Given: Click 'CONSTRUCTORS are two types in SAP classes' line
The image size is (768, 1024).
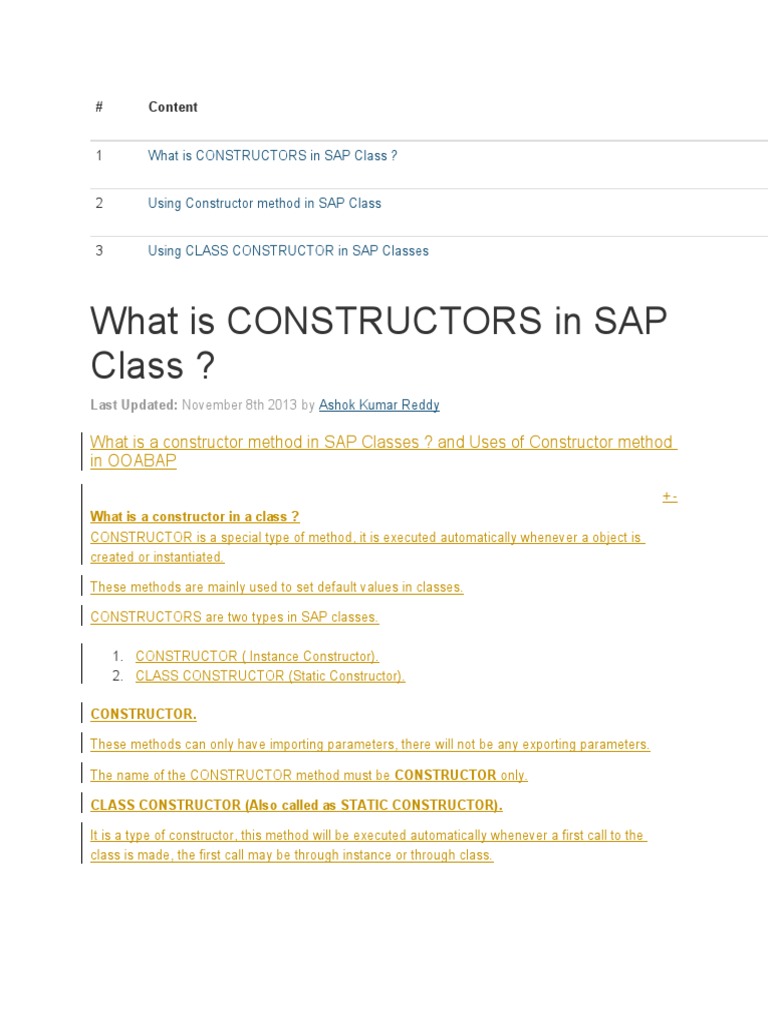Looking at the screenshot, I should (x=234, y=617).
